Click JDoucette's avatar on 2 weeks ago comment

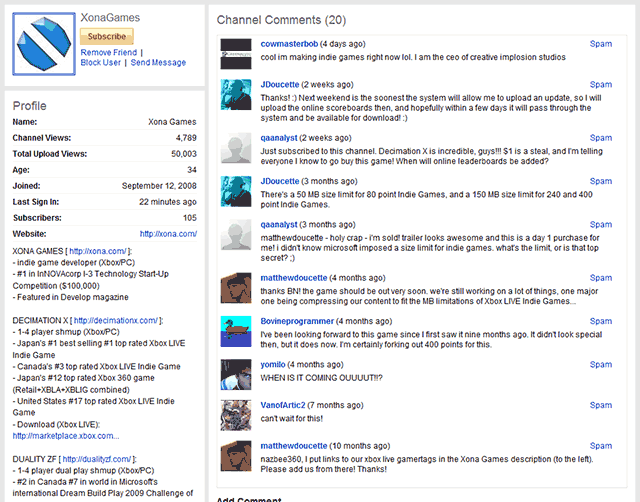(236, 95)
